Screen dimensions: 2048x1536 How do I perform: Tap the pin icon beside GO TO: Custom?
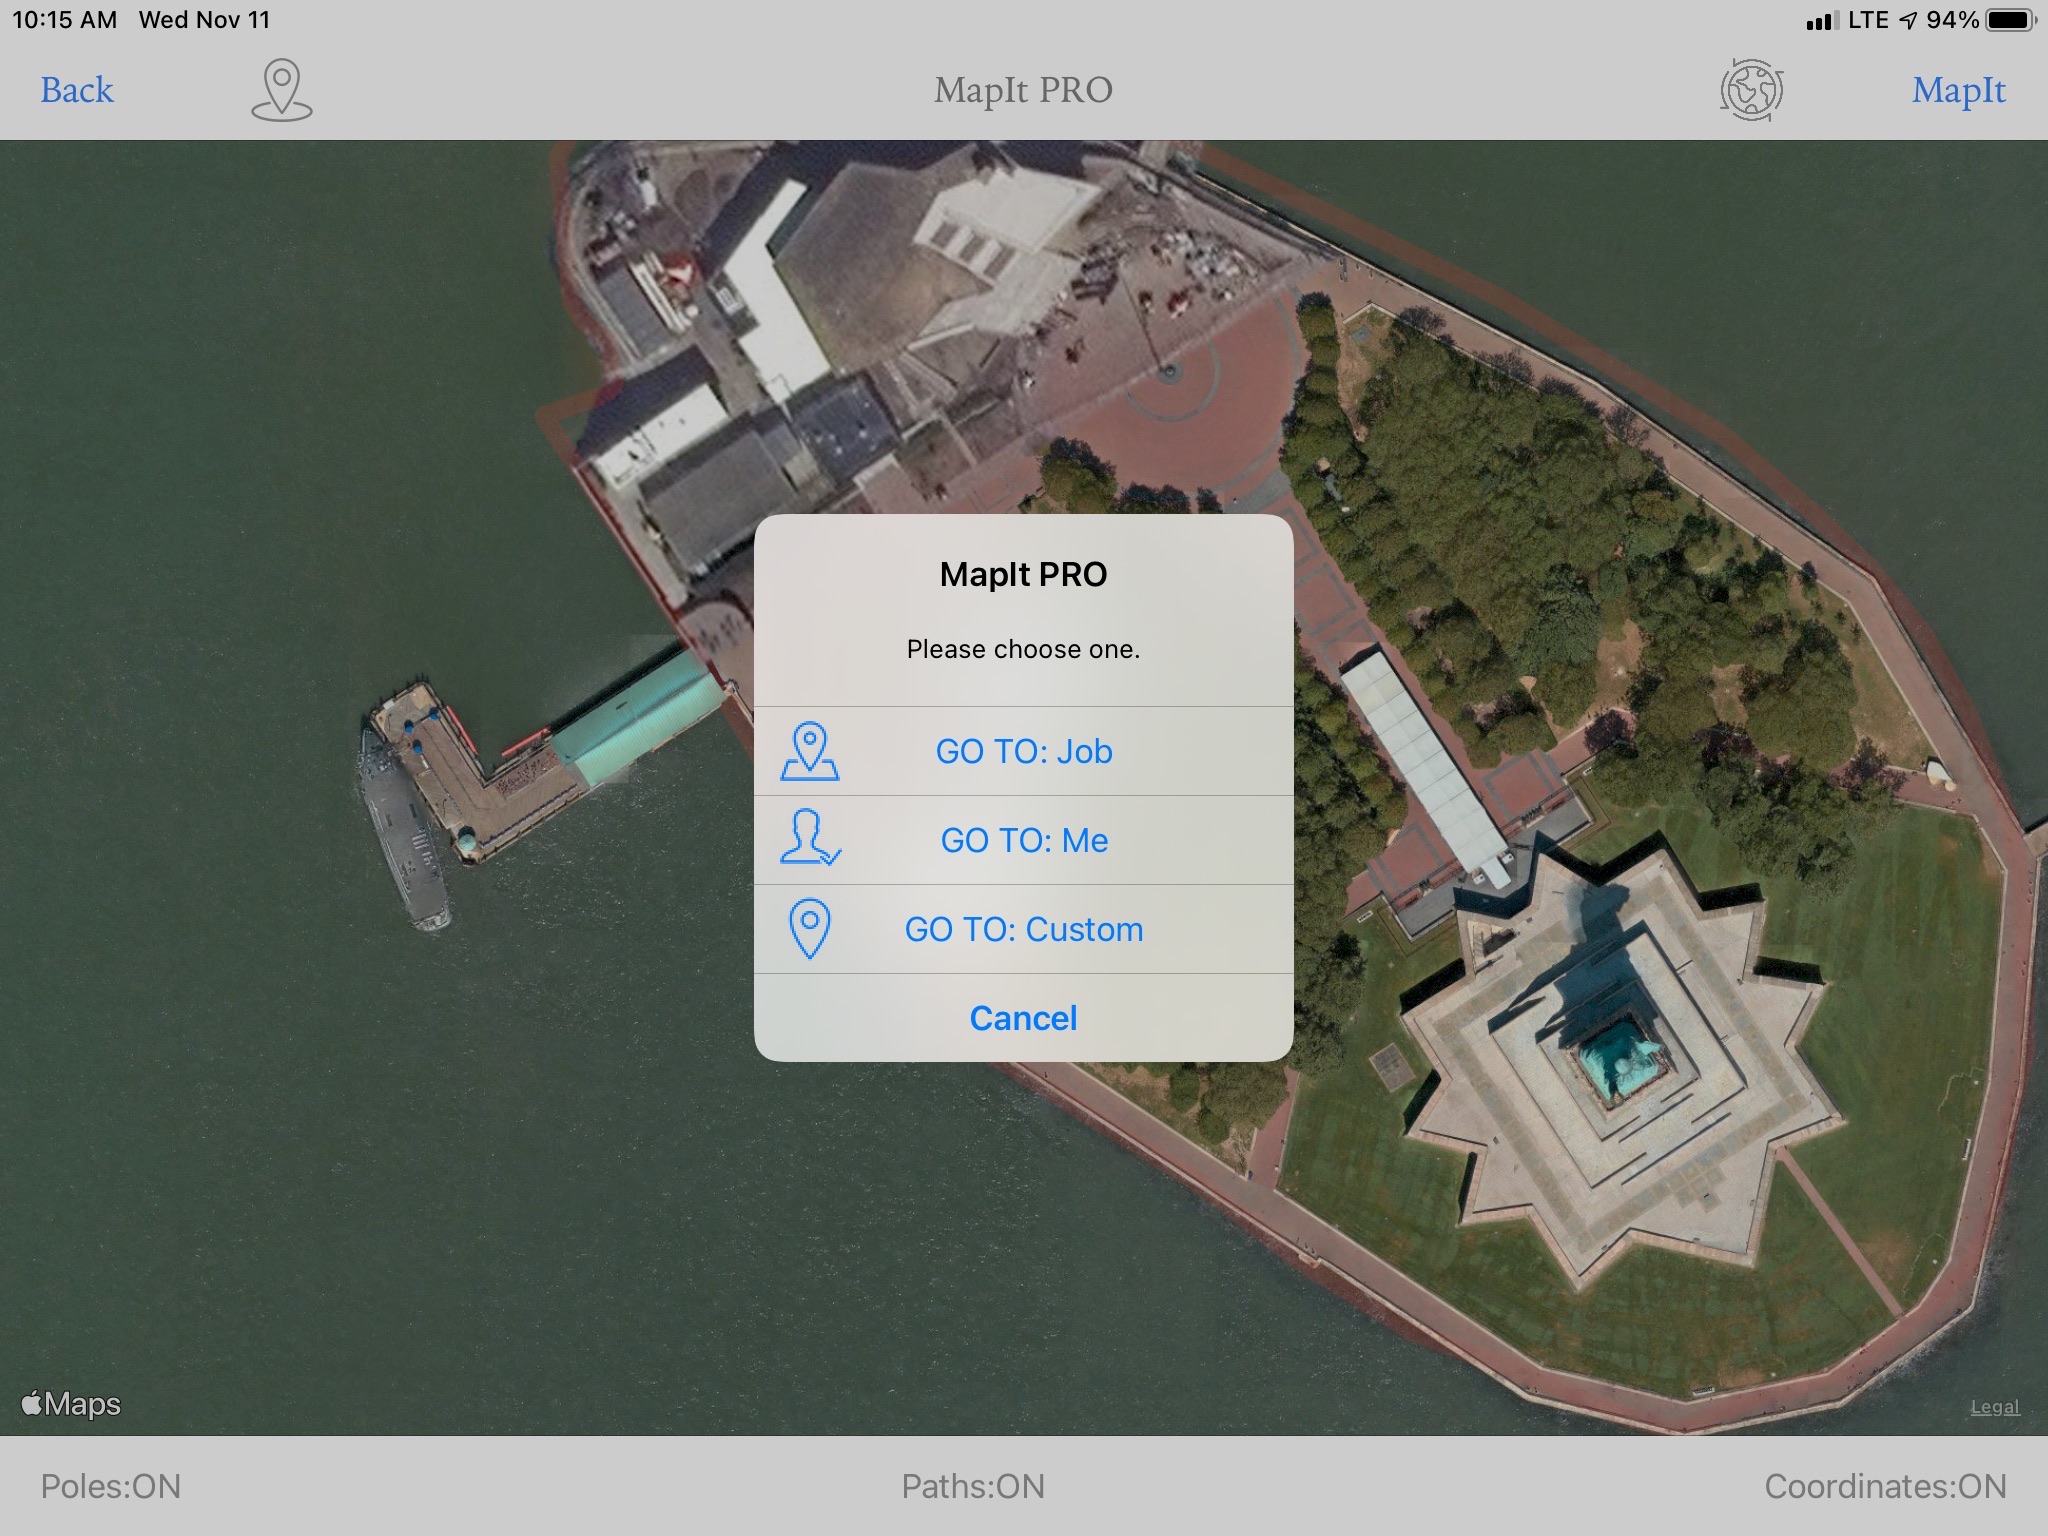click(x=810, y=929)
